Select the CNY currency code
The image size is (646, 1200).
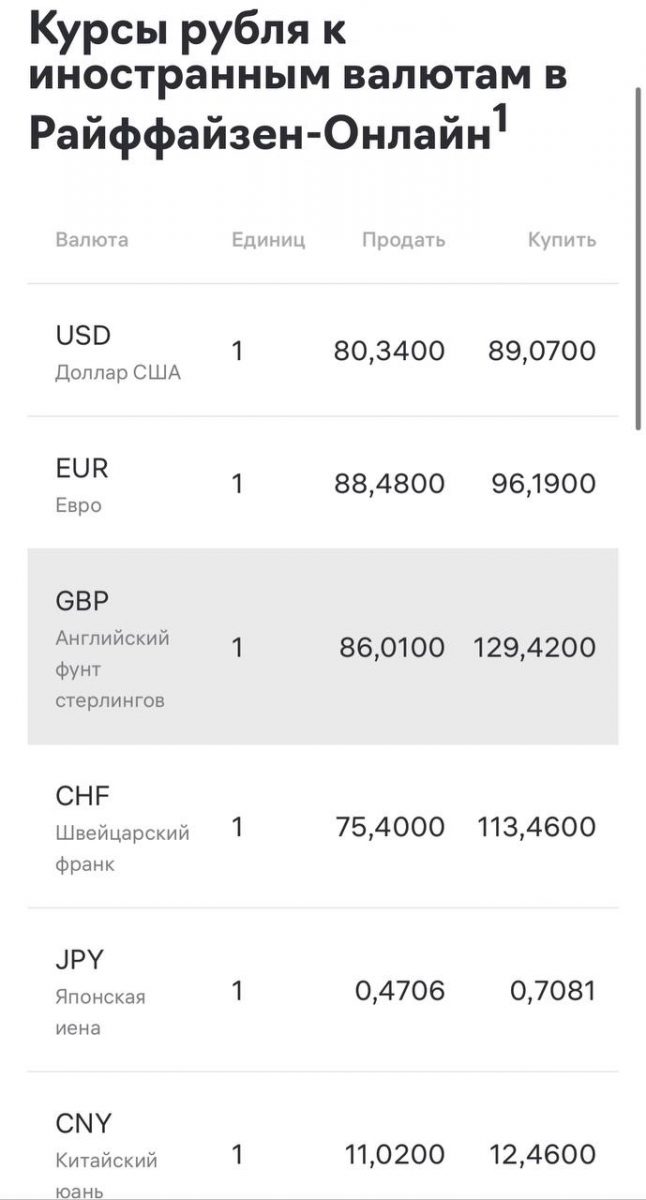coord(84,1124)
